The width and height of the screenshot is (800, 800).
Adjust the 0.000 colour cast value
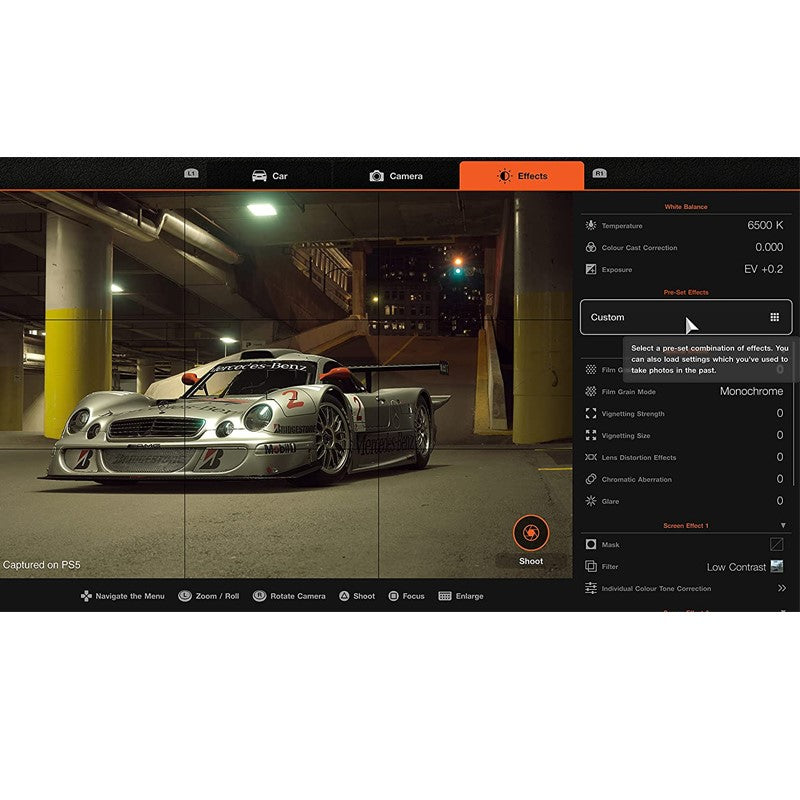[769, 247]
